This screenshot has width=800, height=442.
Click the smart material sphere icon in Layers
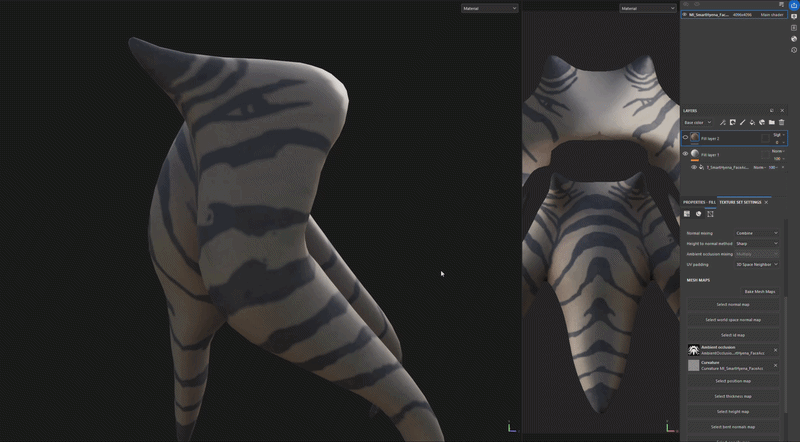pos(762,122)
